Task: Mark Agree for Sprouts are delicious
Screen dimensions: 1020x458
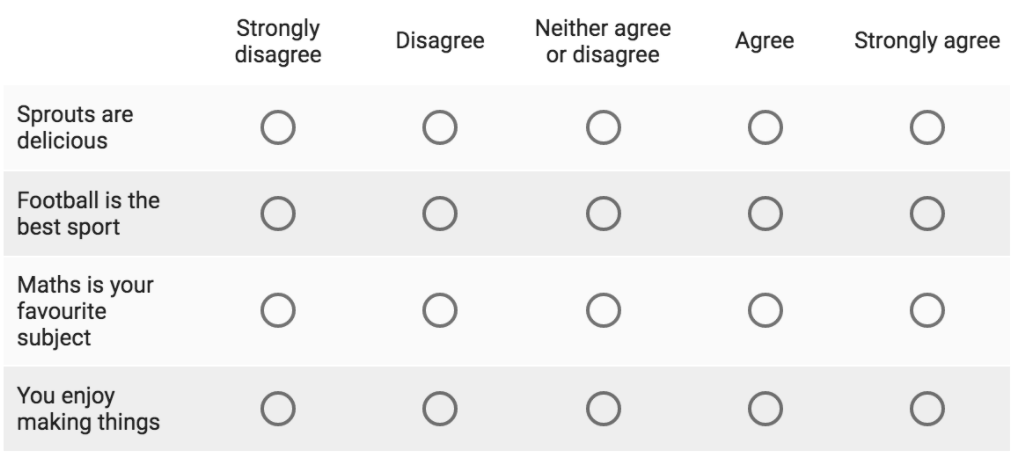Action: tap(765, 128)
